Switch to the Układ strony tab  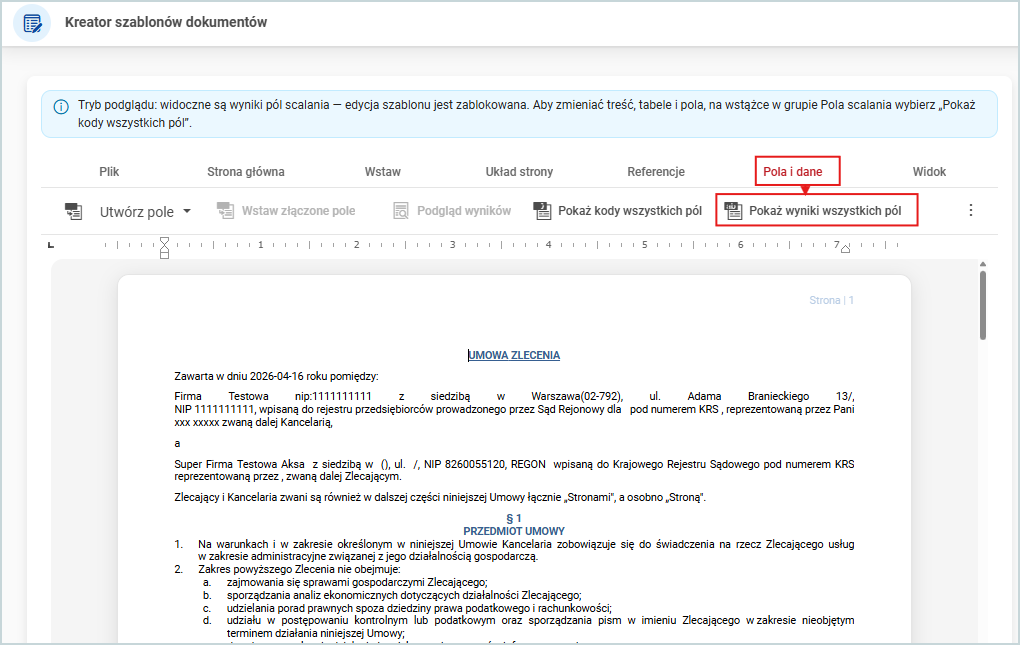point(519,172)
